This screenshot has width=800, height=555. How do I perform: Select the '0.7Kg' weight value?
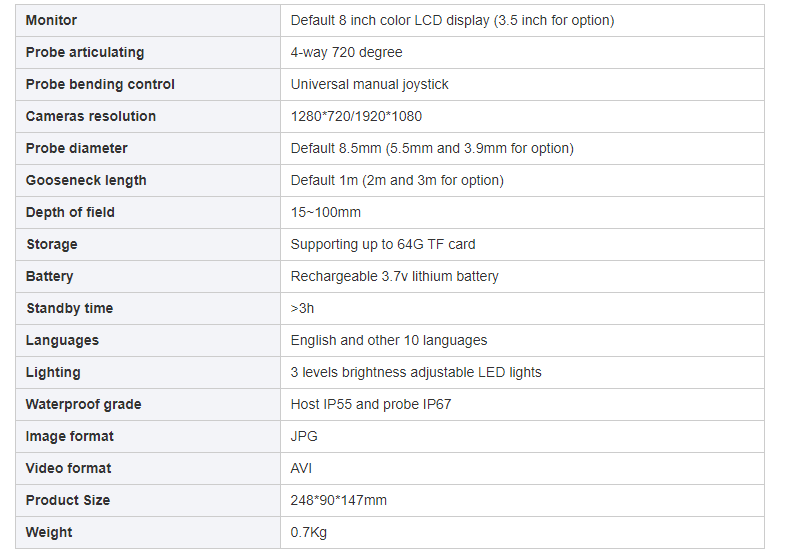pyautogui.click(x=309, y=533)
